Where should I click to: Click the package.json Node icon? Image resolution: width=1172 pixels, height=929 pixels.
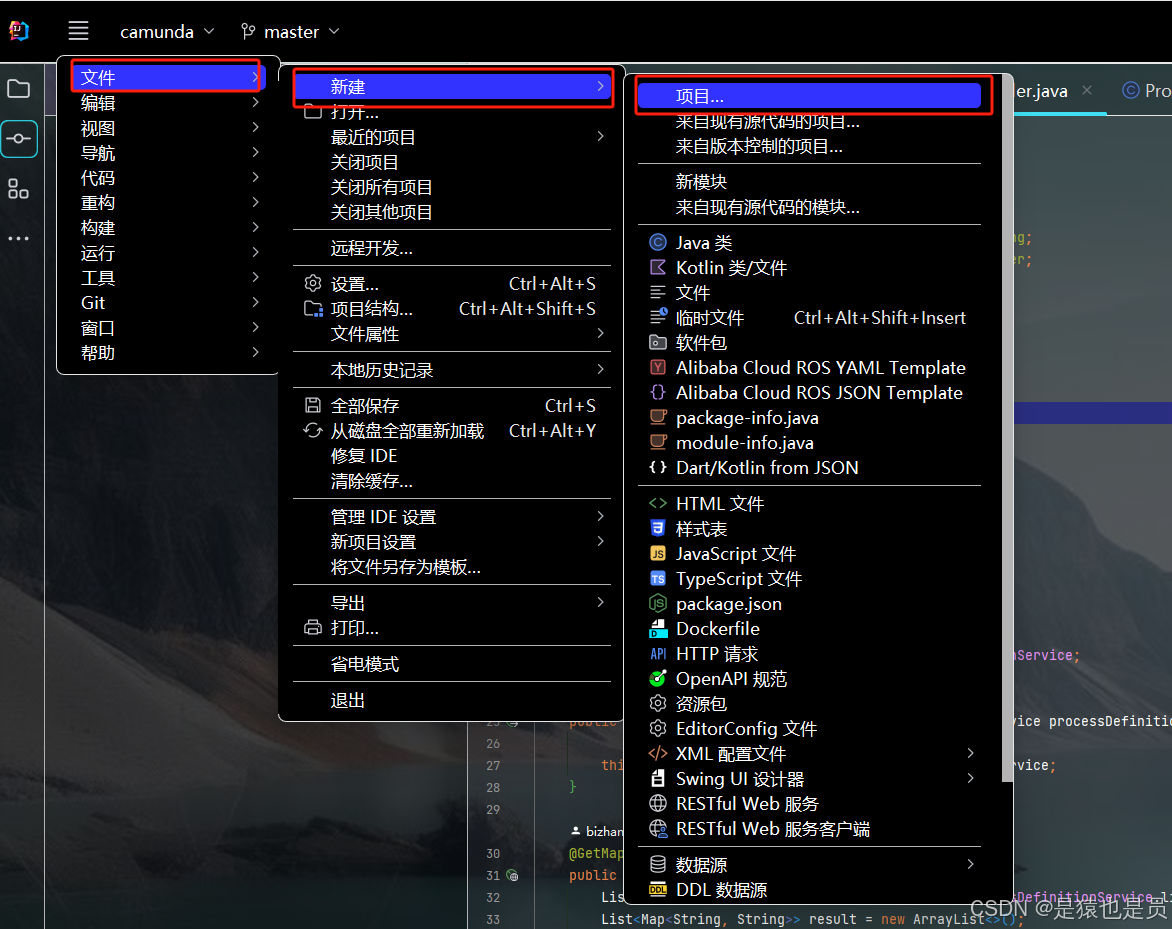click(x=658, y=603)
